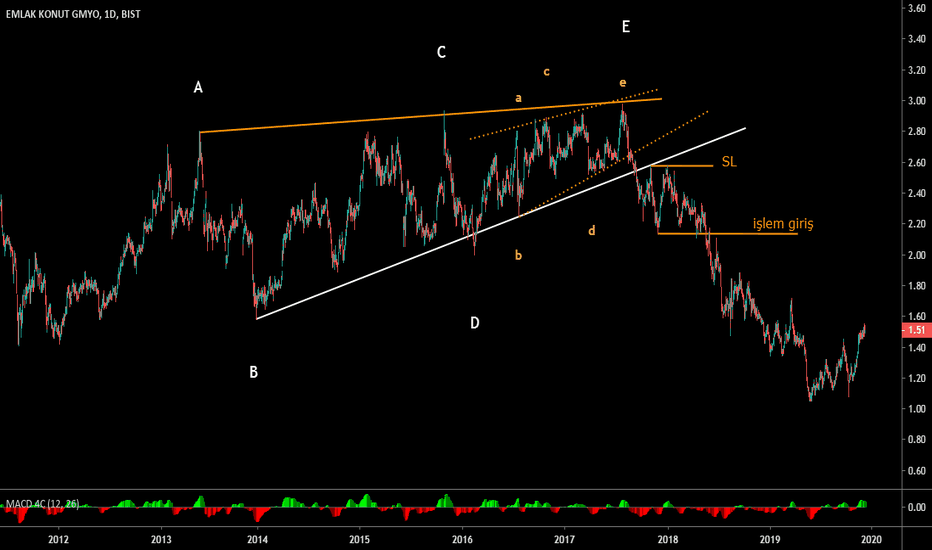Select the white wave label D
The image size is (932, 550).
(x=474, y=323)
